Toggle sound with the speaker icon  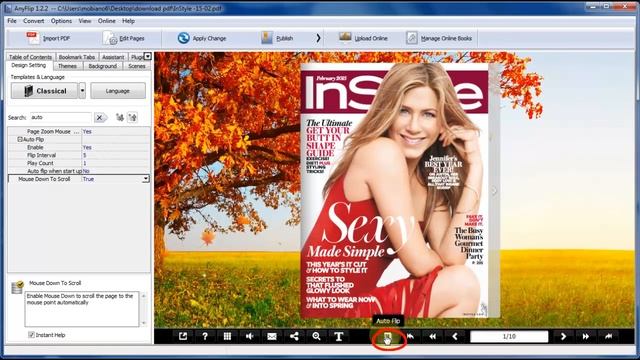click(249, 336)
